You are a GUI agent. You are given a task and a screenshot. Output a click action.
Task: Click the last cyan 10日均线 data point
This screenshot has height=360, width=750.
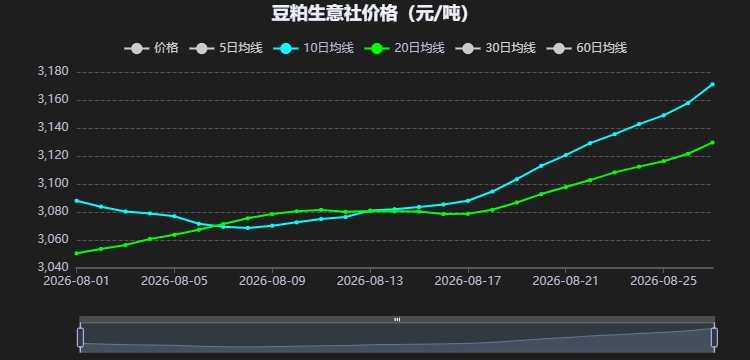point(712,84)
